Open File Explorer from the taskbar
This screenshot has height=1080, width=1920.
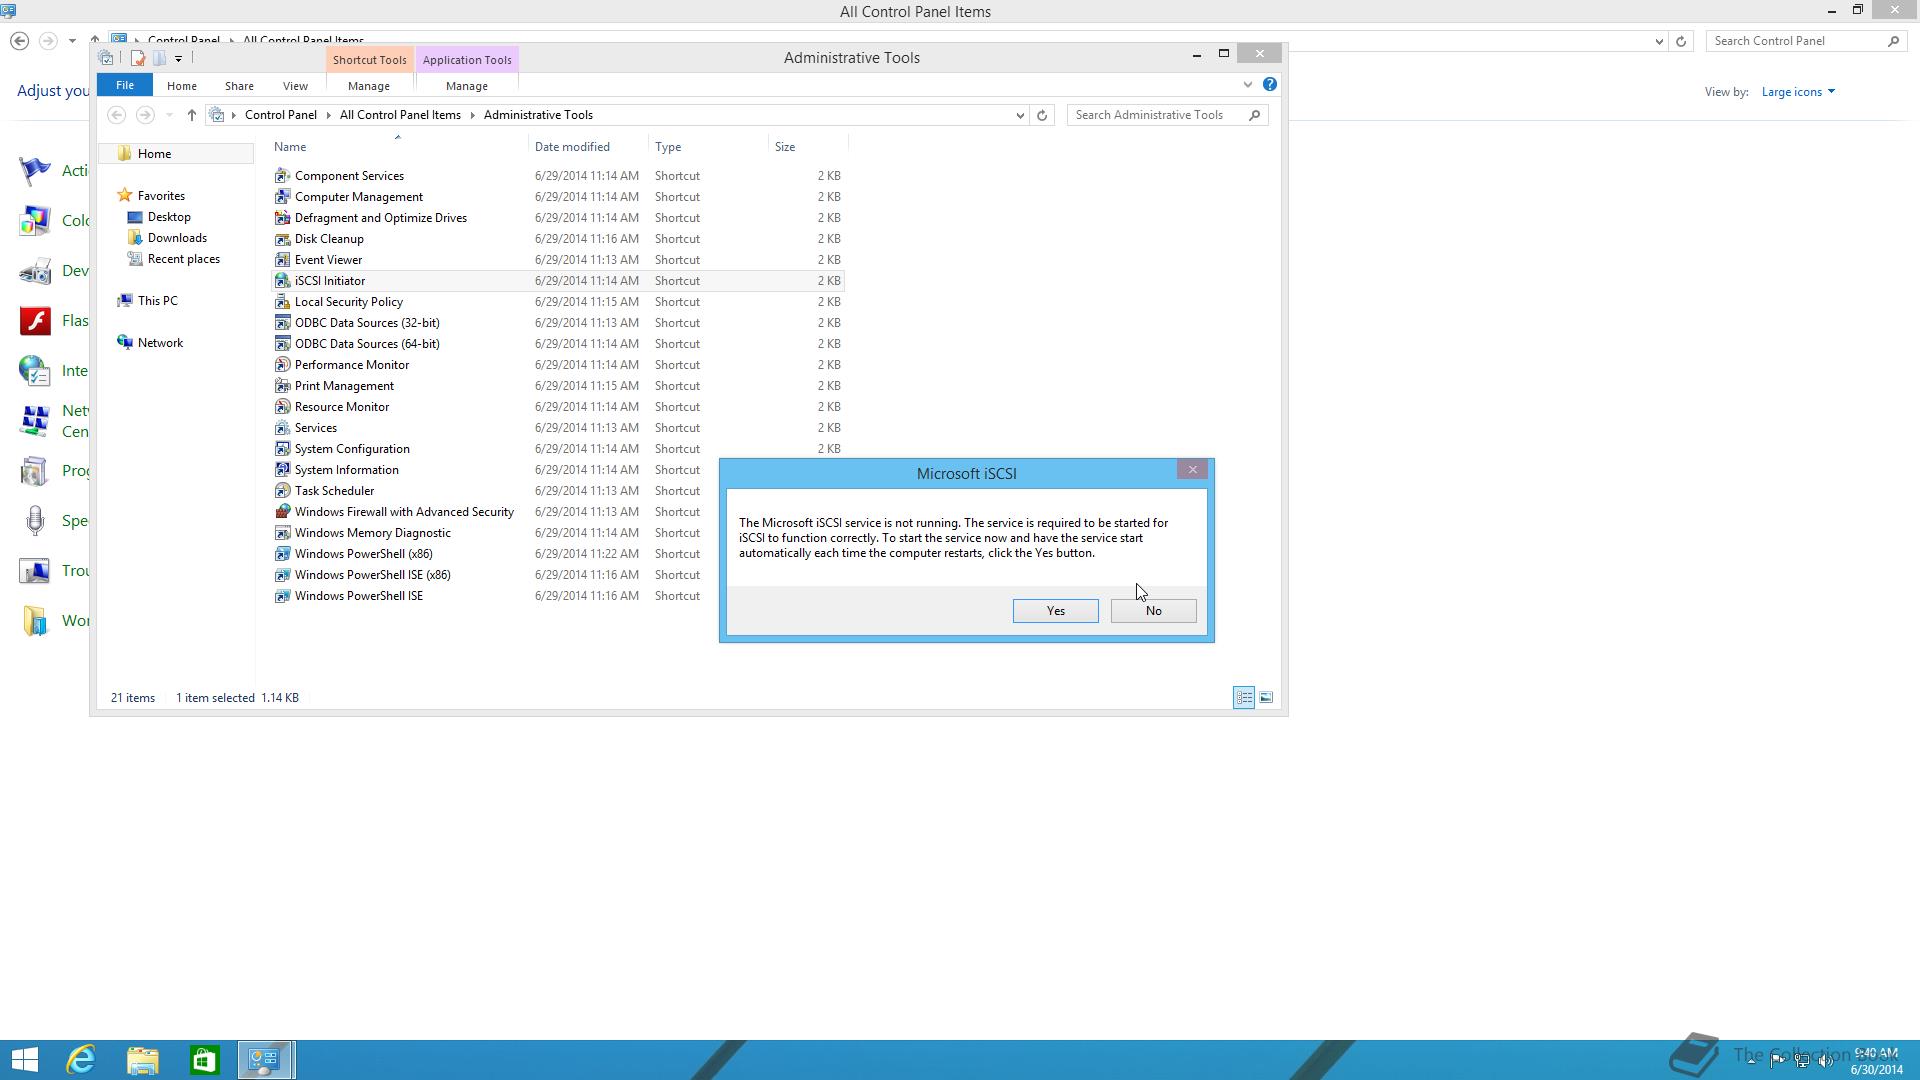pyautogui.click(x=143, y=1060)
